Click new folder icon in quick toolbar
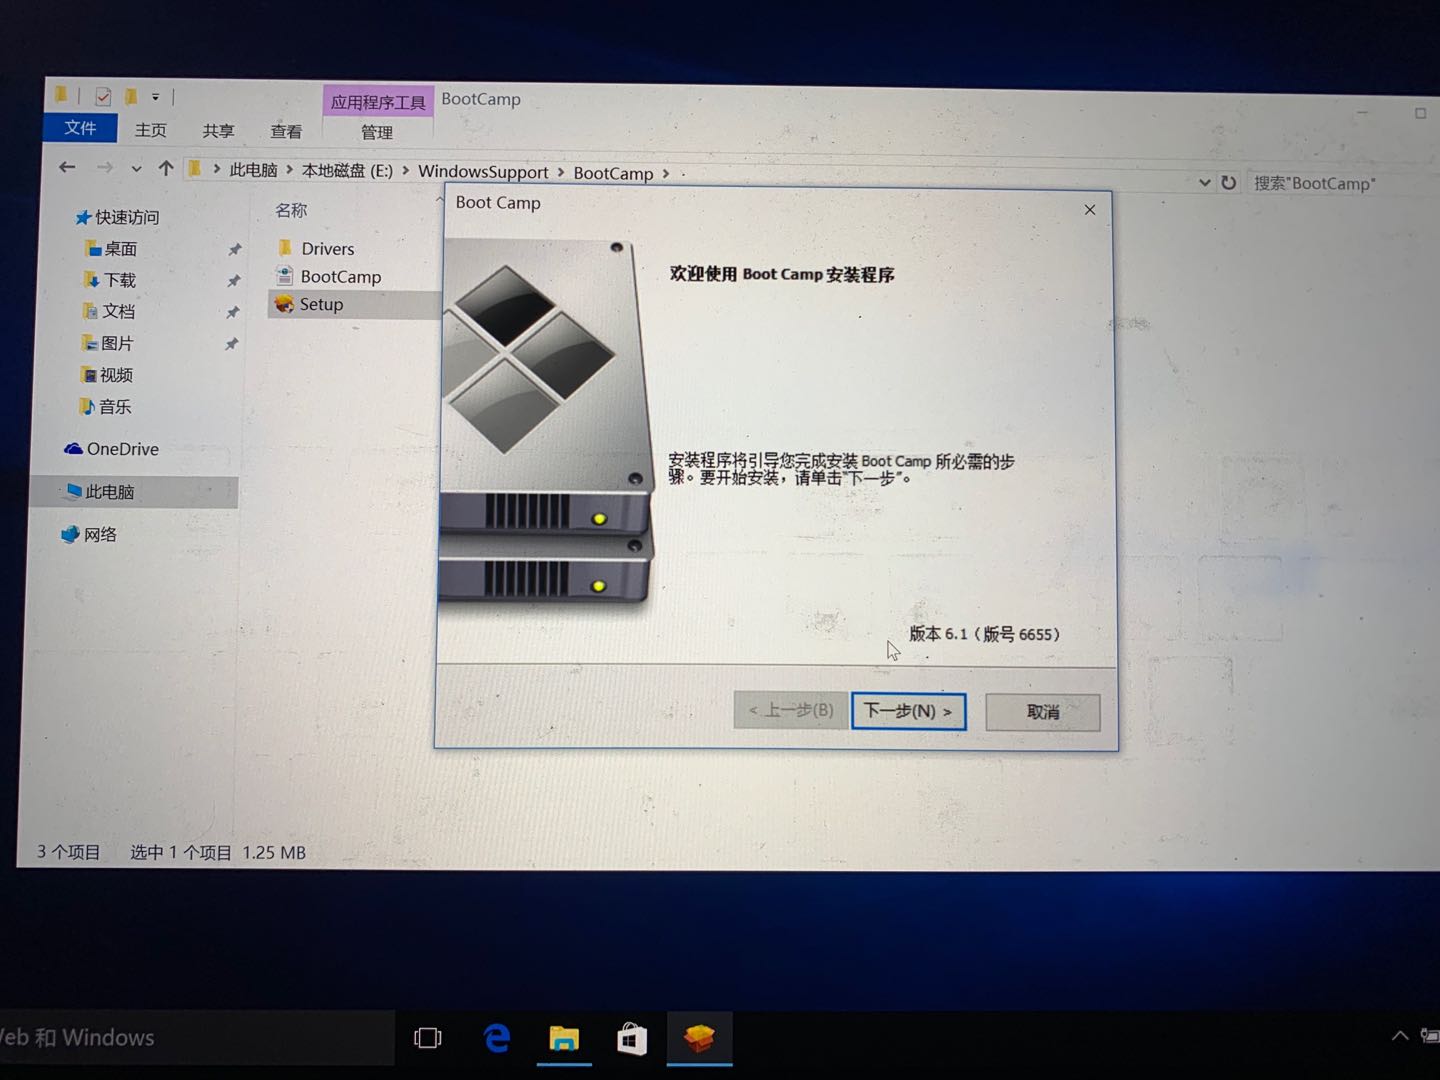Screen dimensions: 1440x1080 pyautogui.click(x=131, y=96)
